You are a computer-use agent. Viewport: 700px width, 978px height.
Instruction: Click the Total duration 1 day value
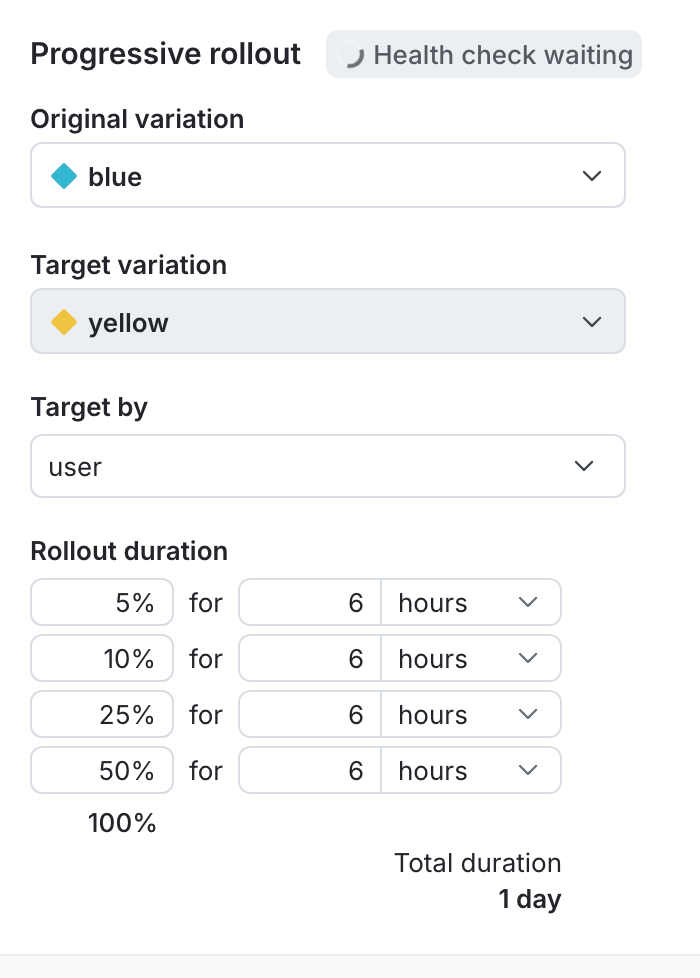pyautogui.click(x=529, y=899)
